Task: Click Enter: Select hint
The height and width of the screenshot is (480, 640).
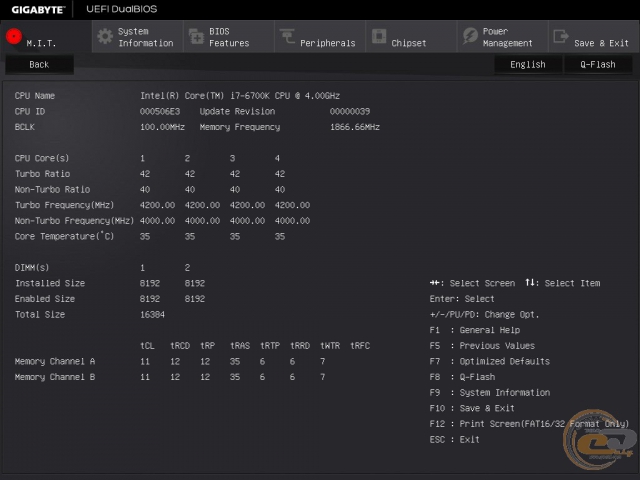Action: click(462, 299)
